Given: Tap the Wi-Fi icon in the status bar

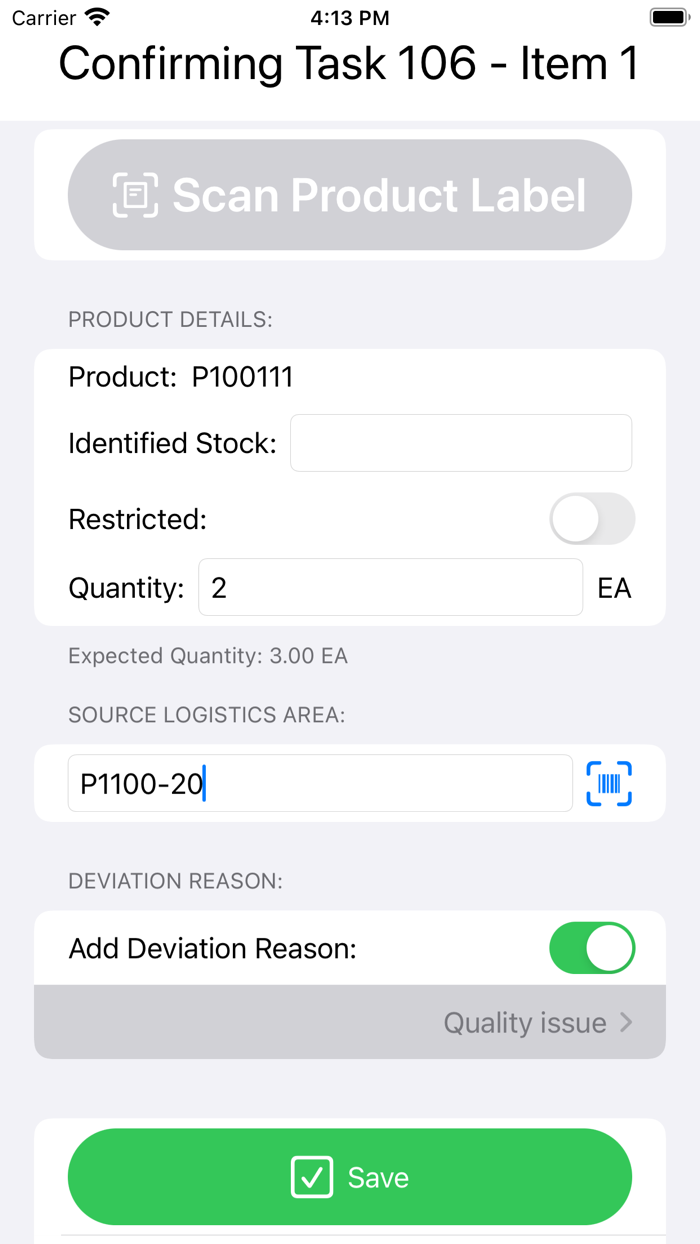Looking at the screenshot, I should click(97, 18).
